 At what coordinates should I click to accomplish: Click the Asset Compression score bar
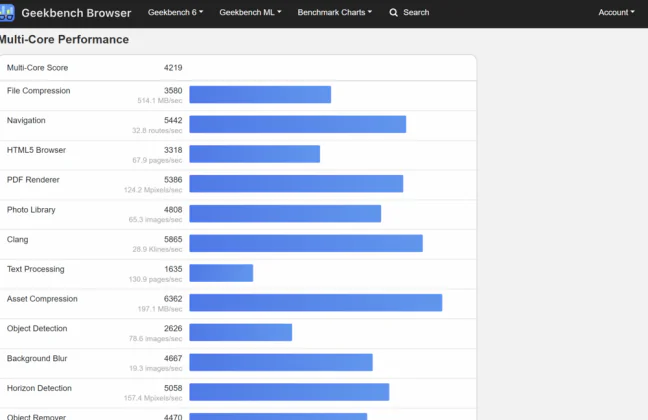click(316, 303)
